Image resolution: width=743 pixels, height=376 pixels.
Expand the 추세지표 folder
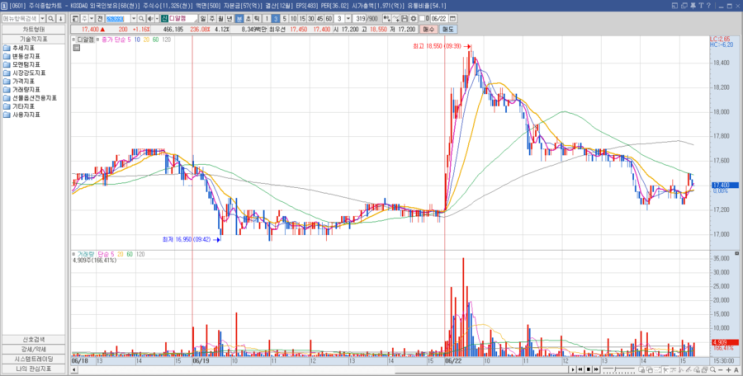coord(24,48)
